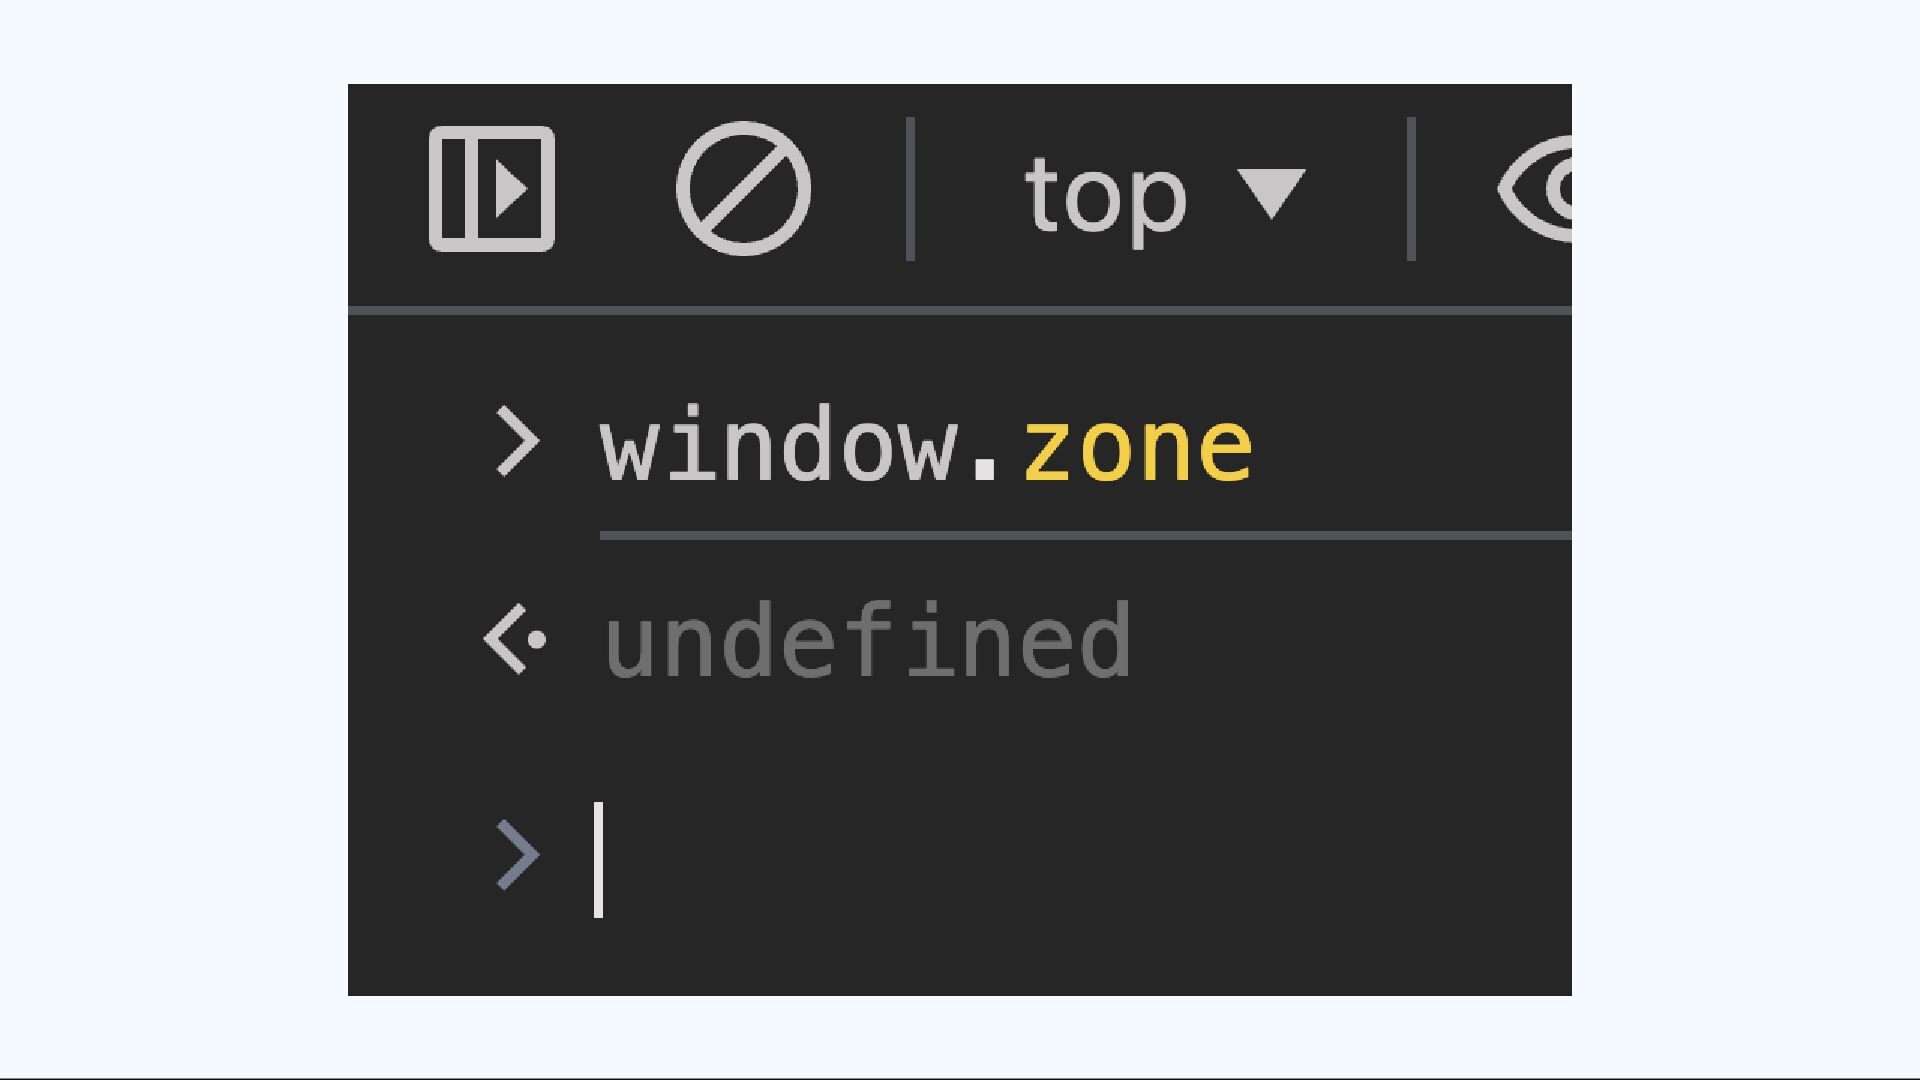Image resolution: width=1920 pixels, height=1080 pixels.
Task: Click the separator line under window.zone
Action: click(1085, 536)
